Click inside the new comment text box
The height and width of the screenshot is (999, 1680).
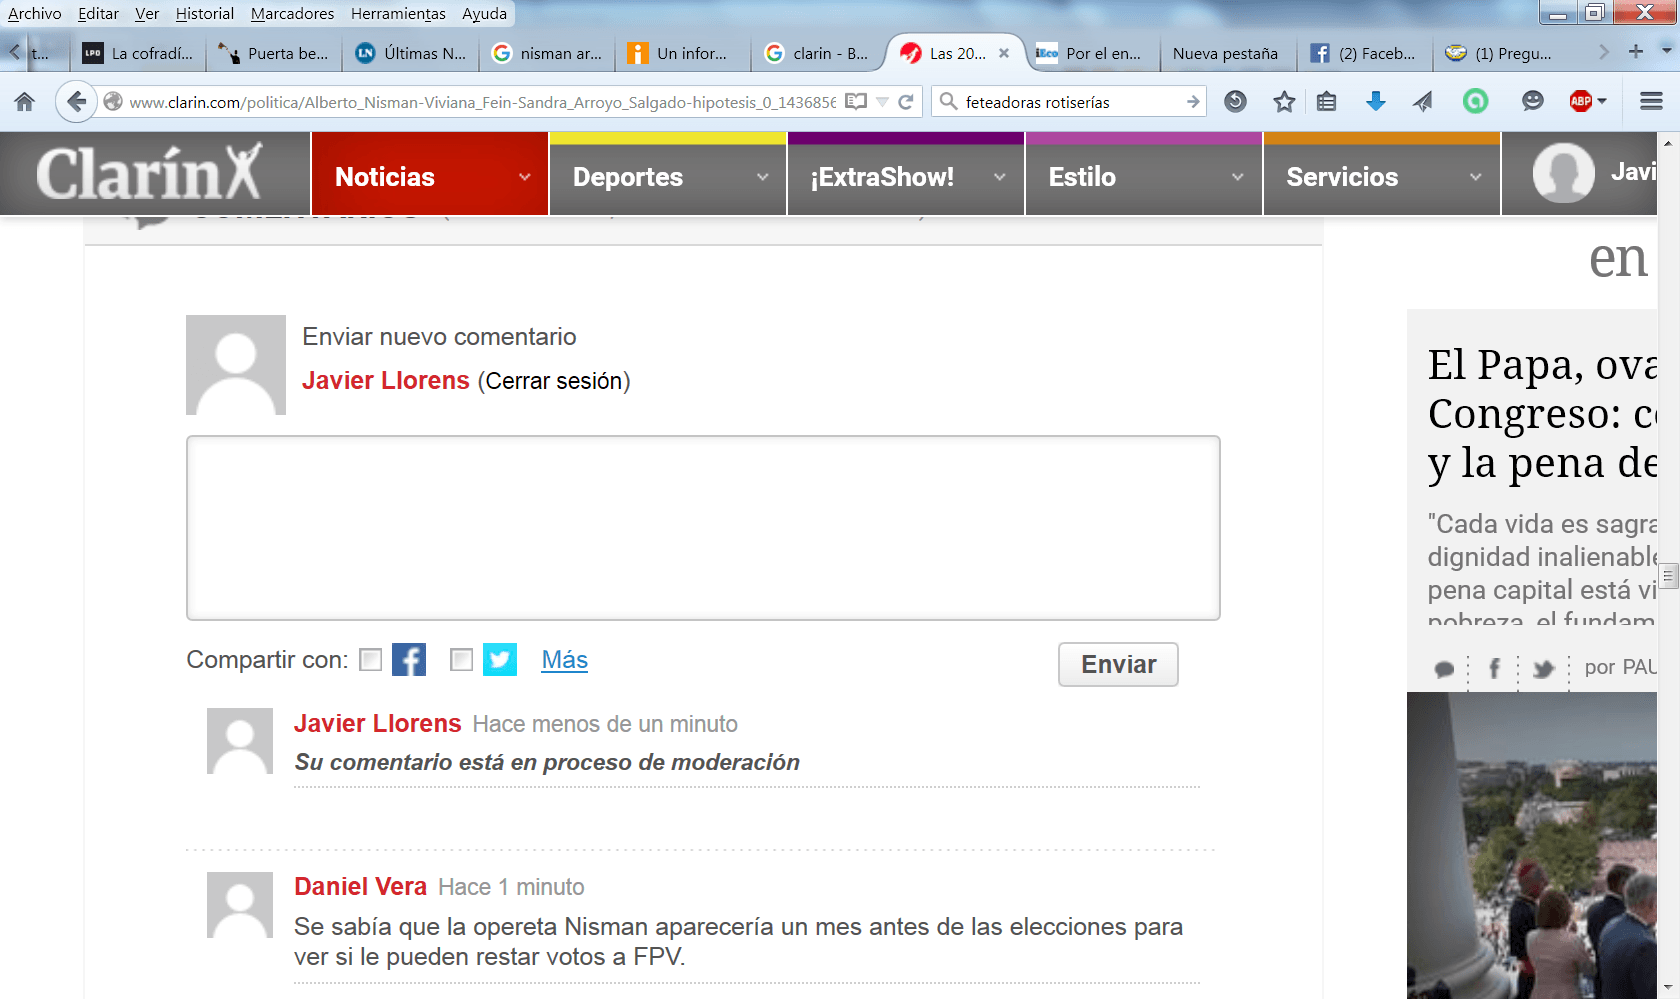[x=702, y=527]
